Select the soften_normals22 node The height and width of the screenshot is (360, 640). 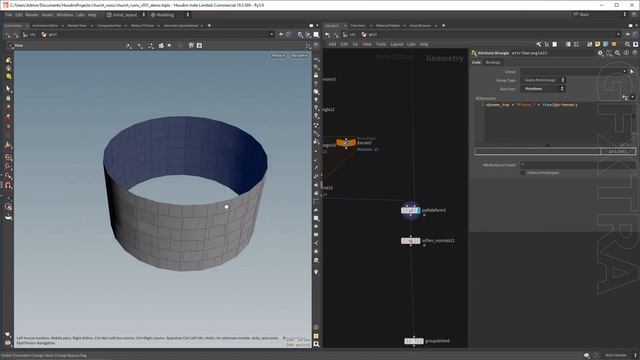point(410,241)
